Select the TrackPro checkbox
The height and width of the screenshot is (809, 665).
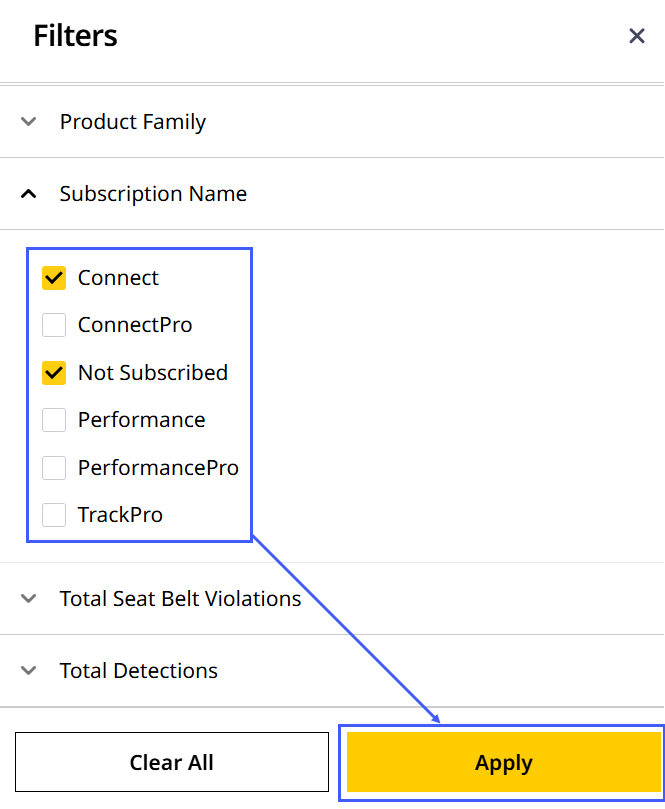[54, 515]
